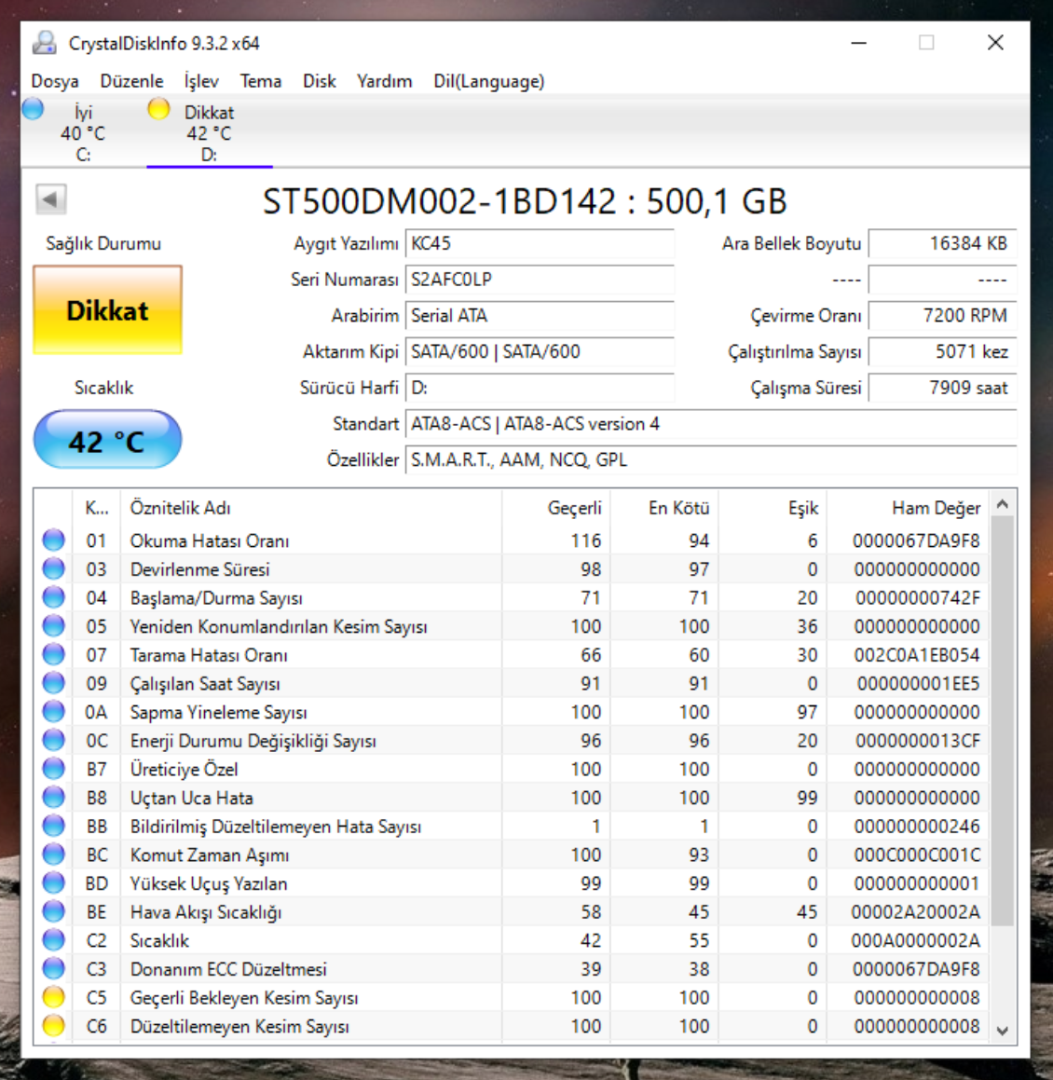Click raw value 00002A20002A in Hava Akışı row
1053x1080 pixels.
coord(915,912)
